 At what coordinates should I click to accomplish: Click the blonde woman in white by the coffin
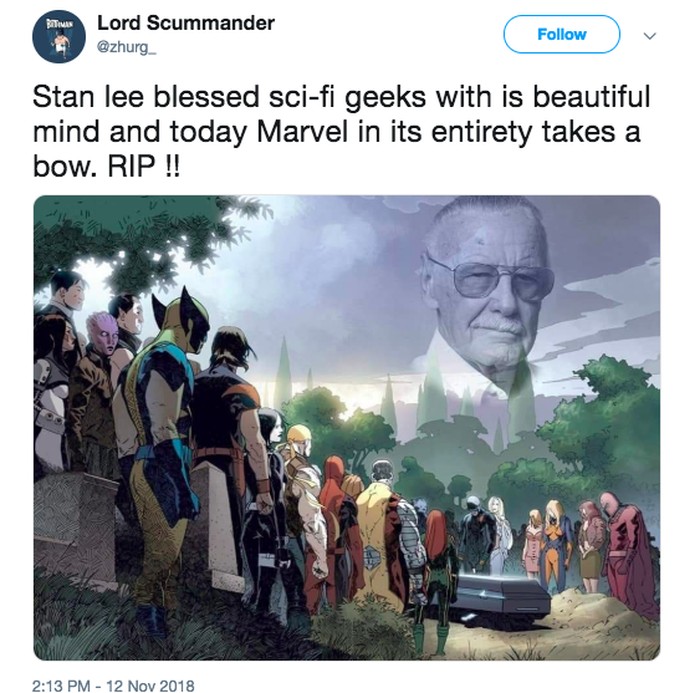pos(498,536)
